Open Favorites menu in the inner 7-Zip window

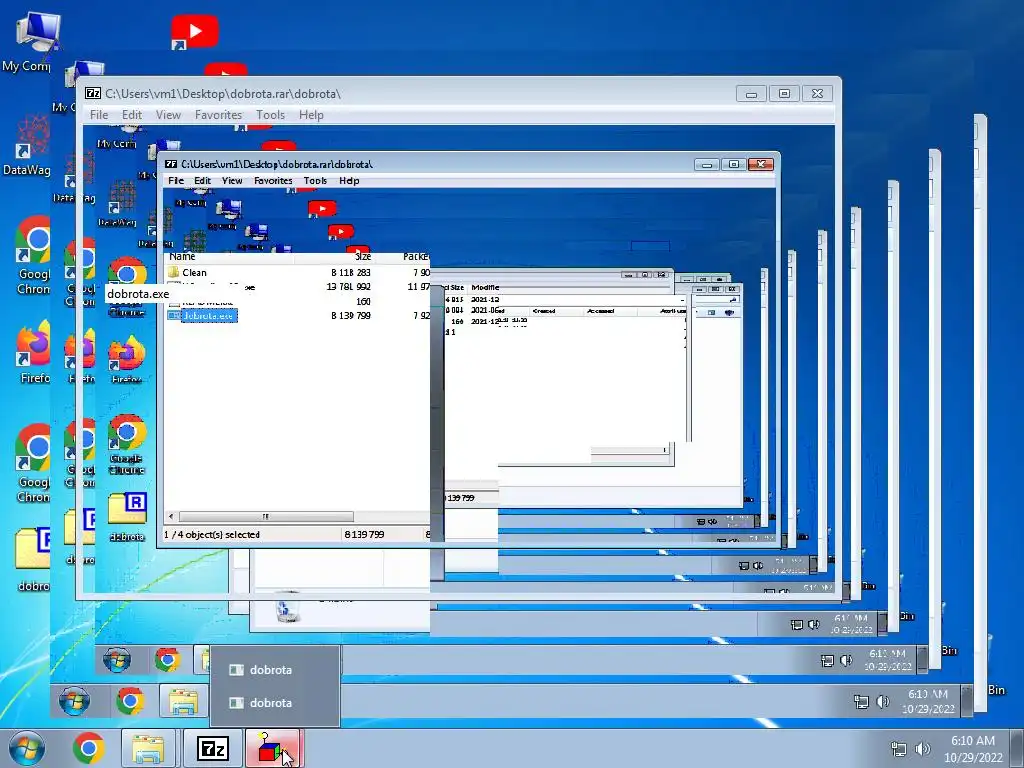(x=273, y=181)
